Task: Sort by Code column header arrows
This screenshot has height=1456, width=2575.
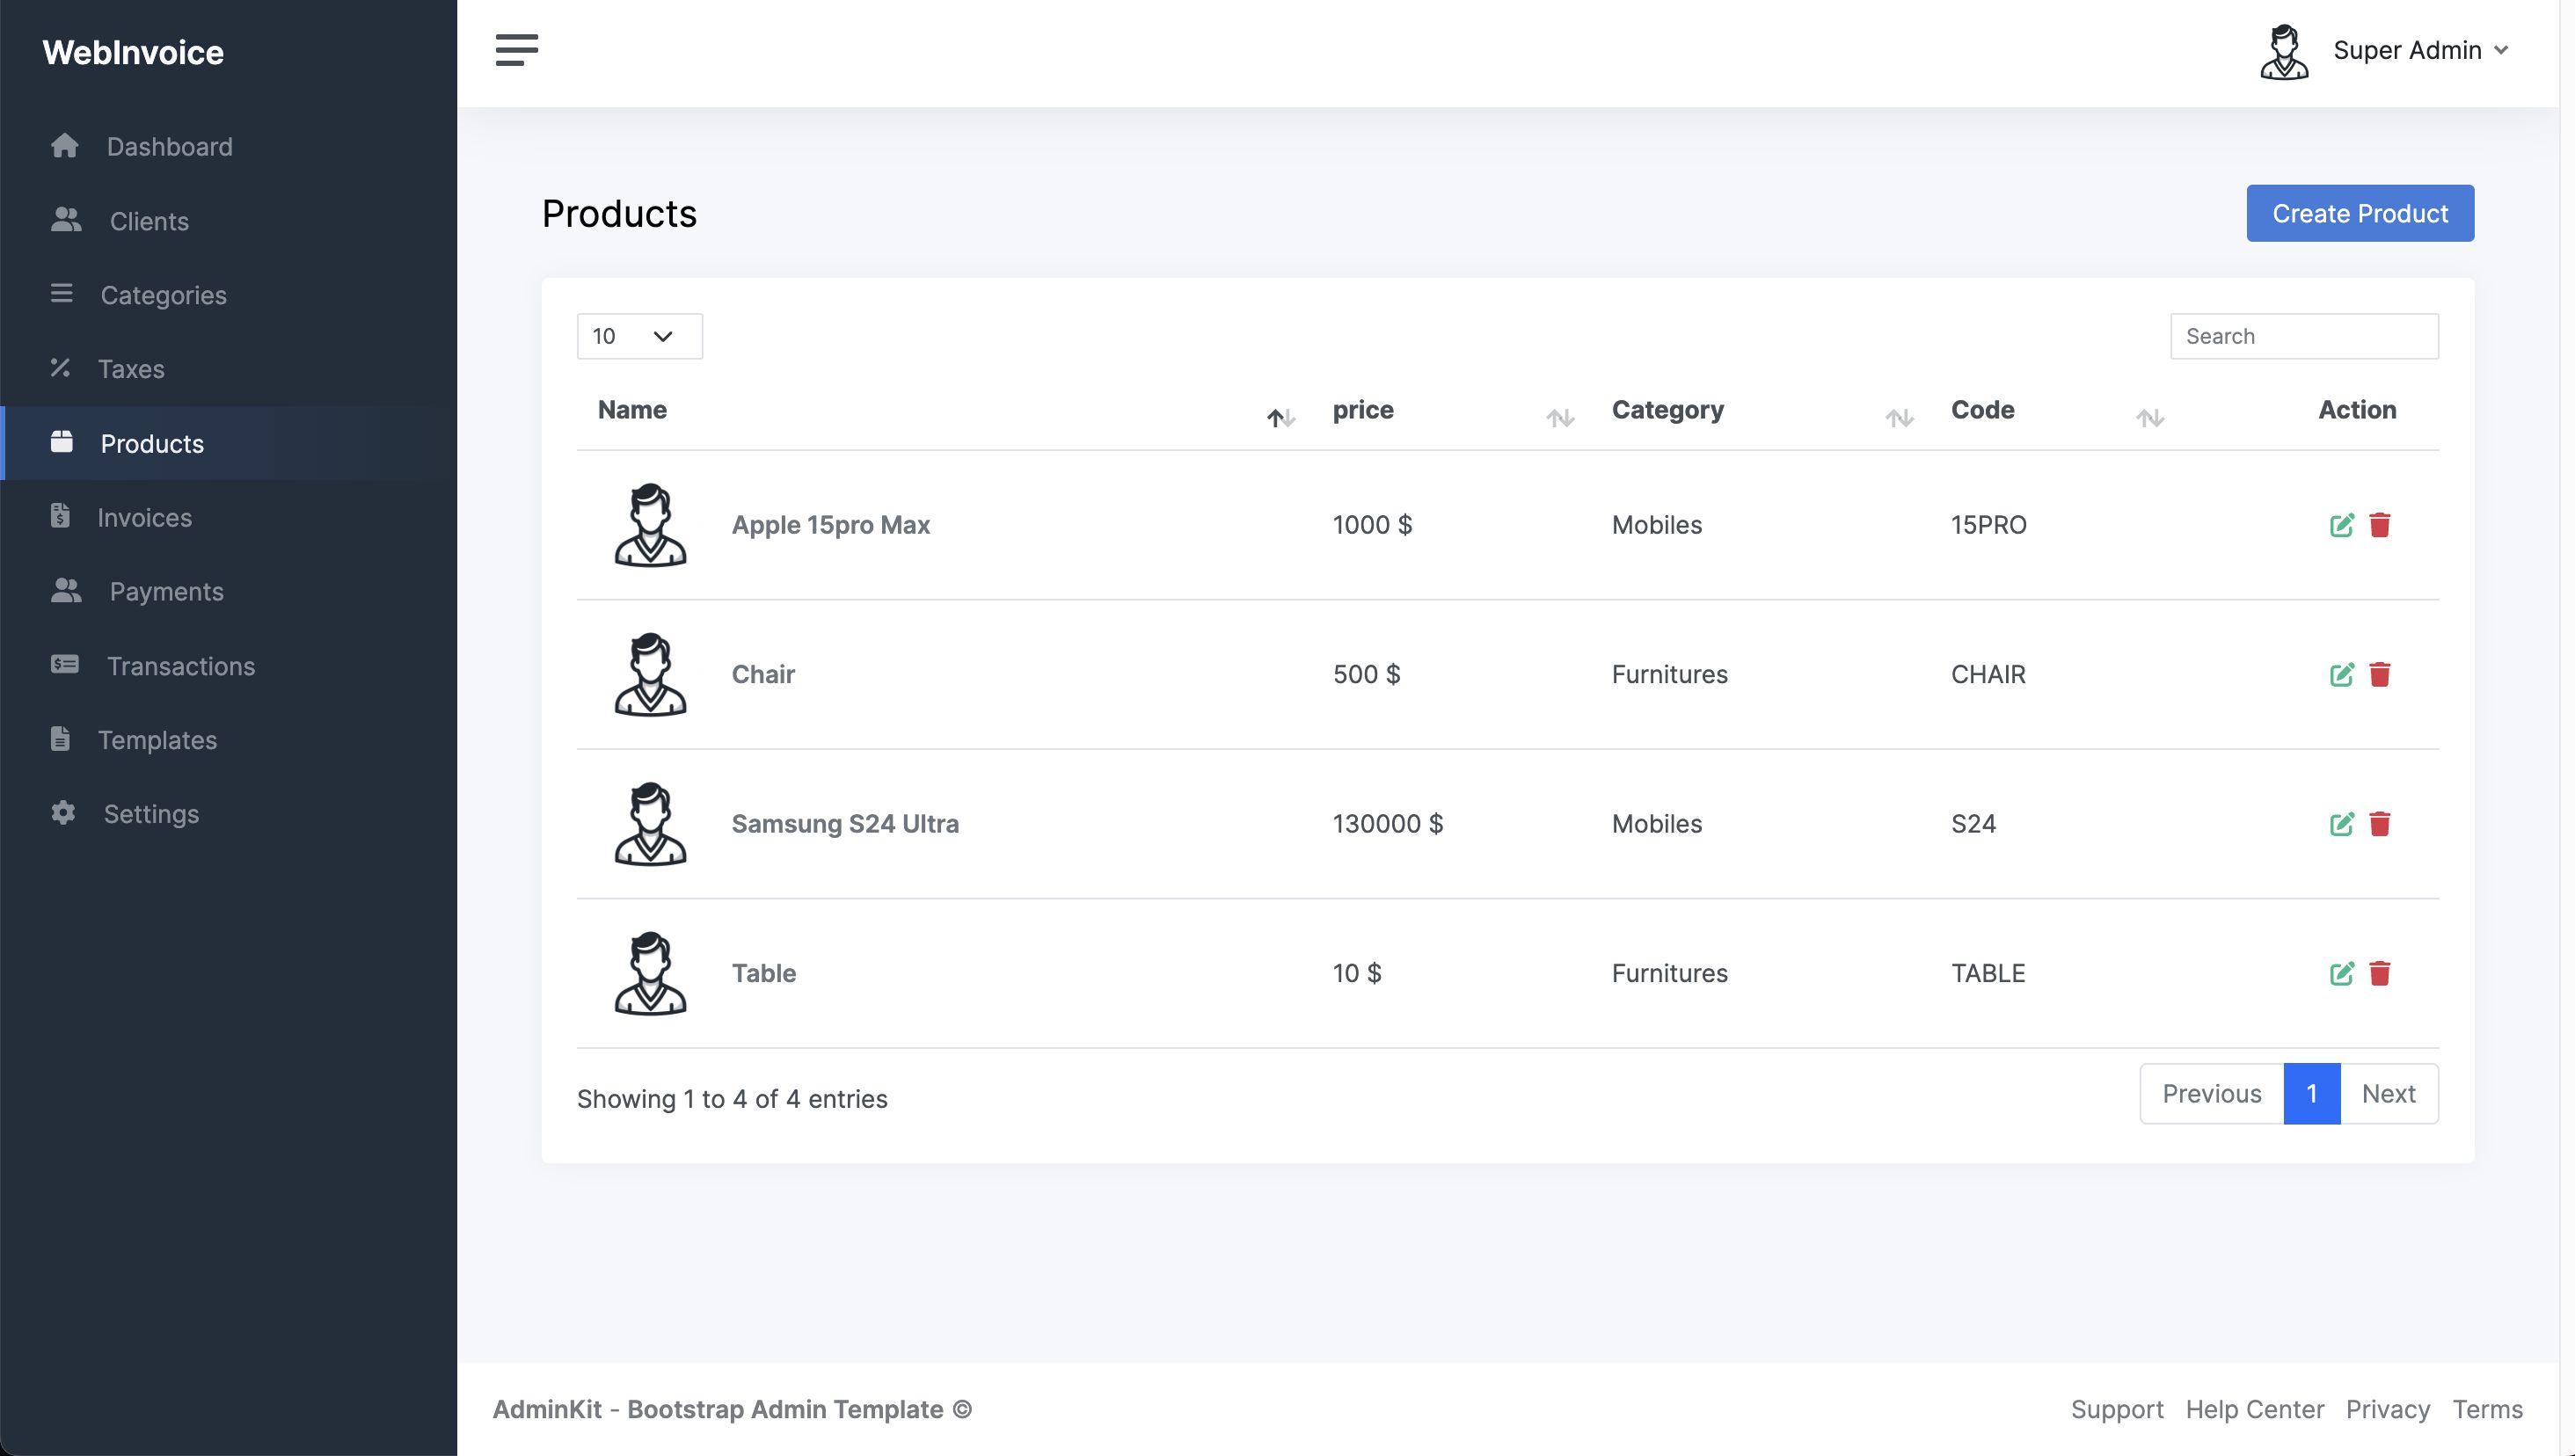Action: pyautogui.click(x=2149, y=418)
